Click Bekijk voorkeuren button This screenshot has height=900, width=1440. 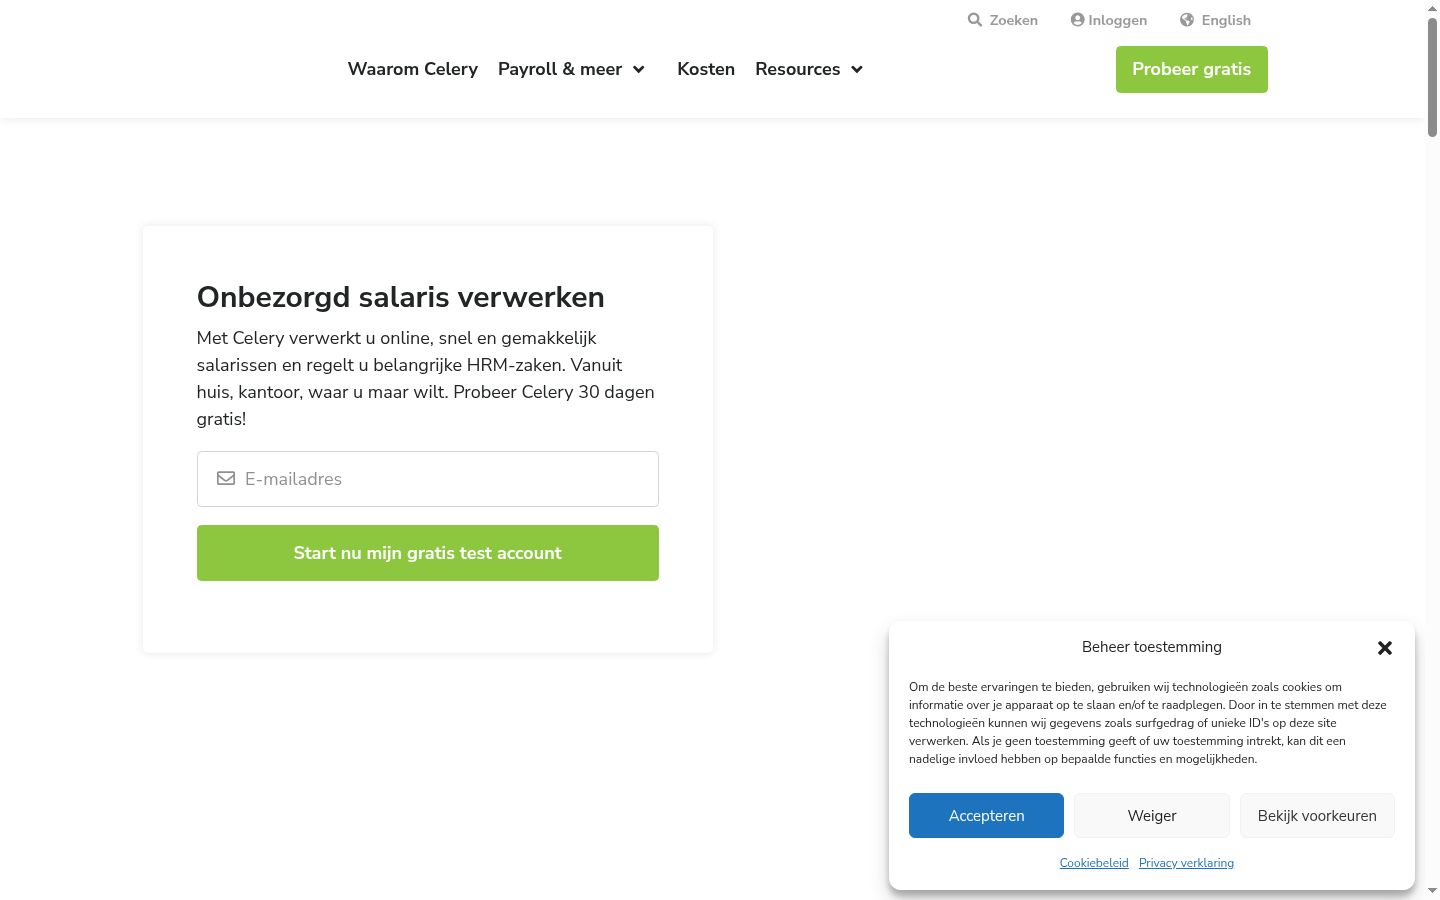(x=1317, y=816)
